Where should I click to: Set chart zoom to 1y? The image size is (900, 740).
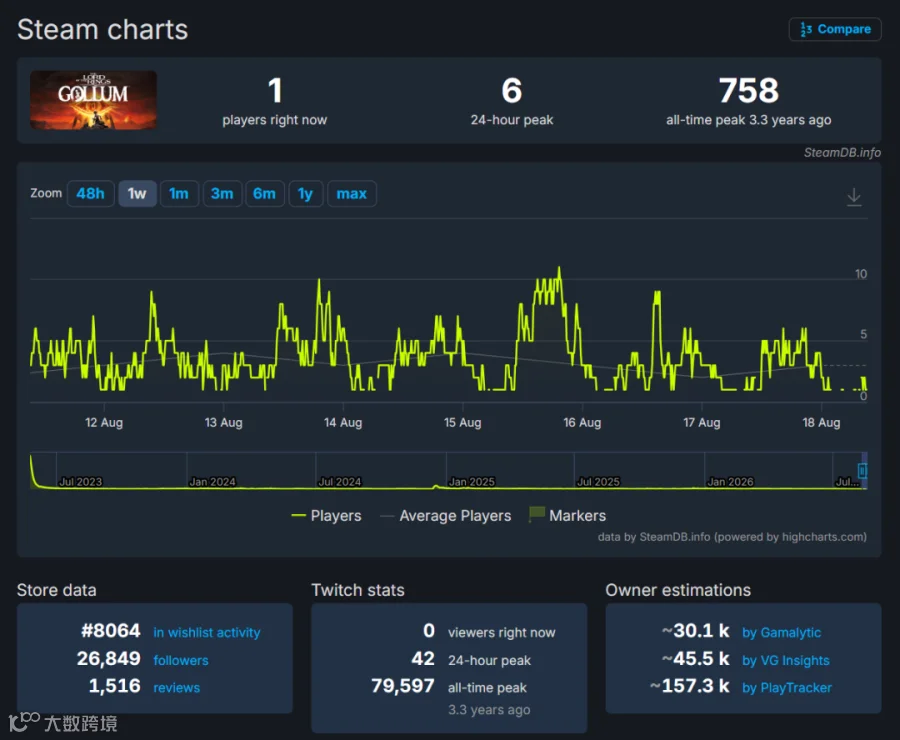coord(305,193)
